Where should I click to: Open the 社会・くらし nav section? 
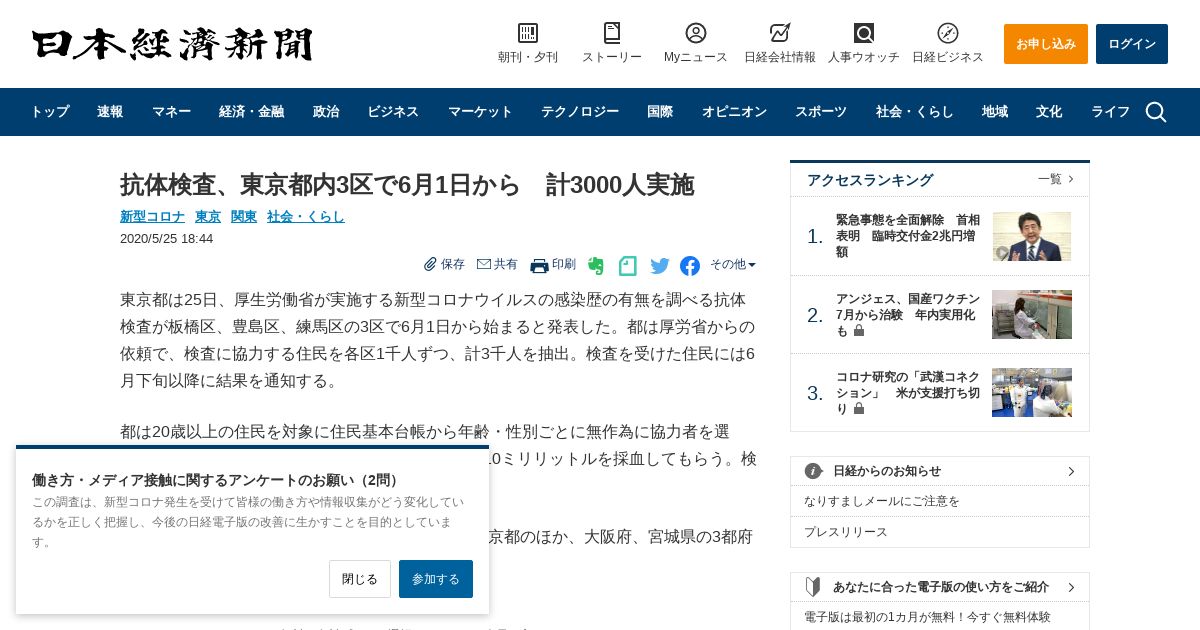[914, 112]
